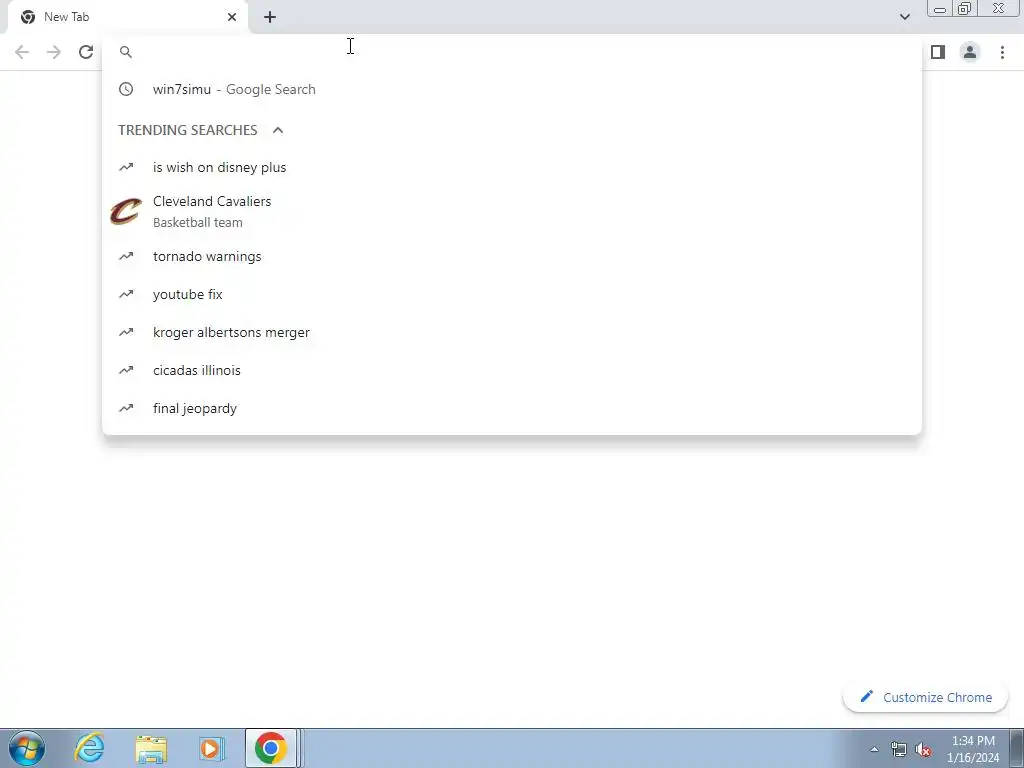Choose the 'youtube fix' trending search

pyautogui.click(x=512, y=295)
